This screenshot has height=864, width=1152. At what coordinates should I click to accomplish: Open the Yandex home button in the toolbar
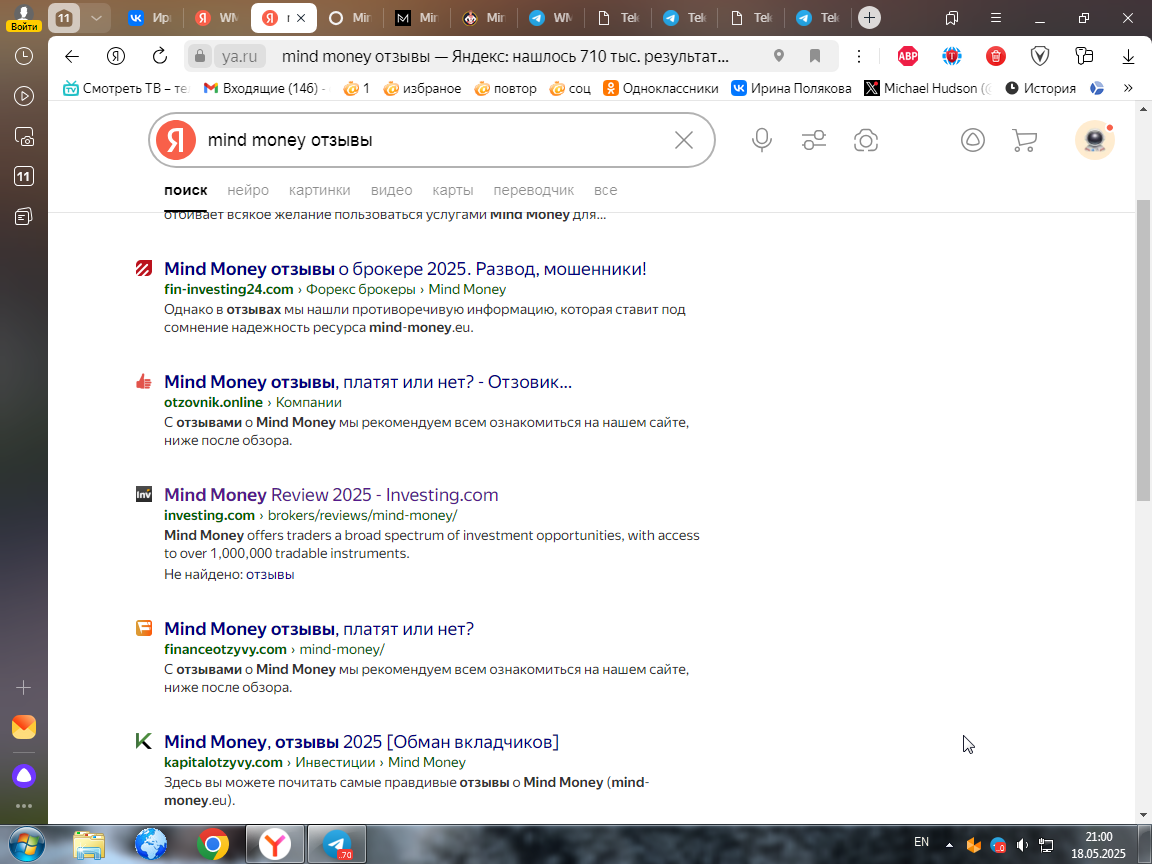(116, 56)
